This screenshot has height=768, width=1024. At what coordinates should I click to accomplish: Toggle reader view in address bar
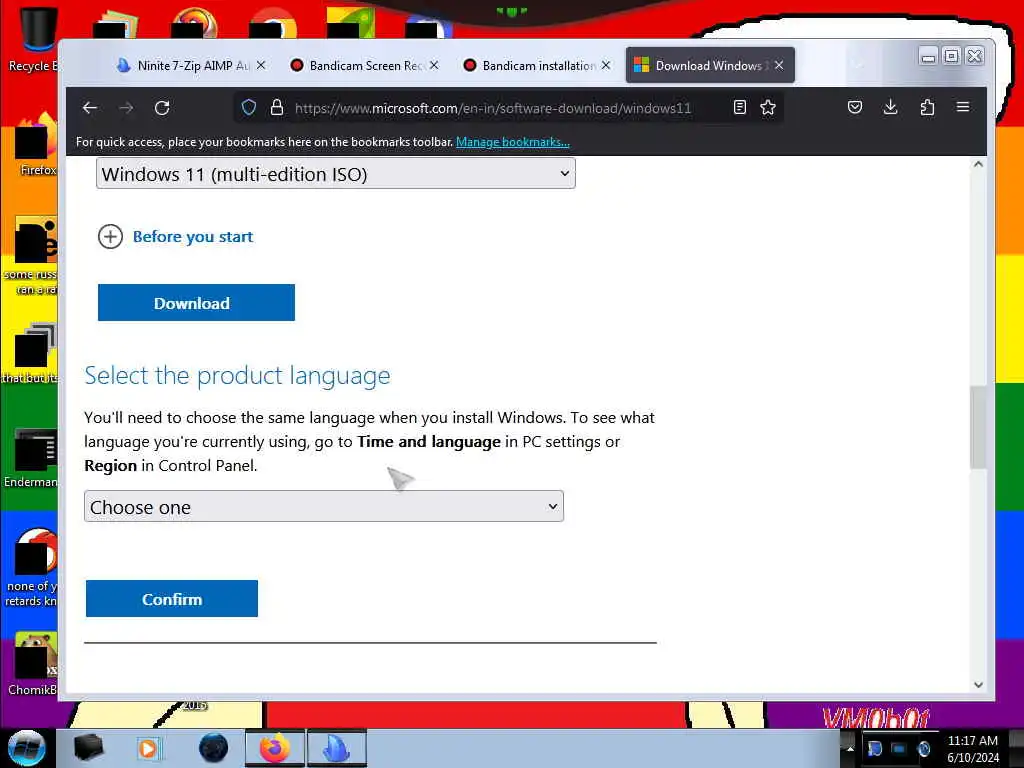(739, 107)
